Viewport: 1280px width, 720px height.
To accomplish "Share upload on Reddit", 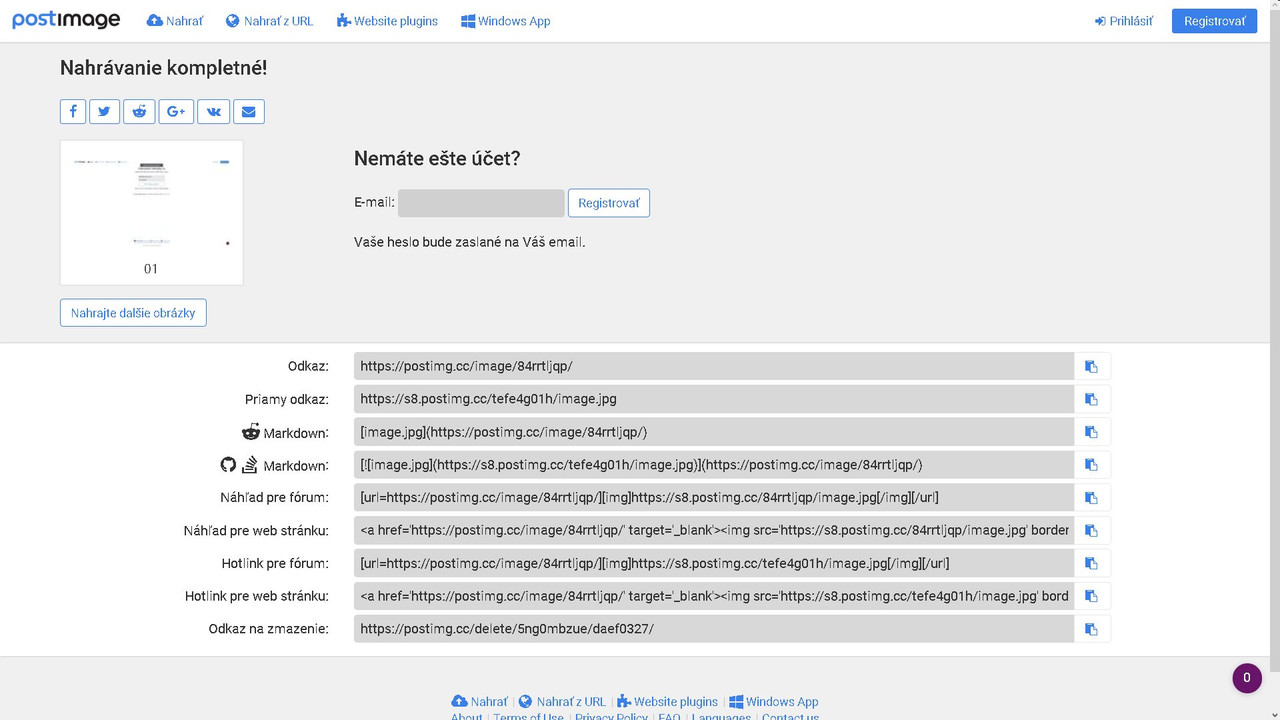I will [x=139, y=111].
